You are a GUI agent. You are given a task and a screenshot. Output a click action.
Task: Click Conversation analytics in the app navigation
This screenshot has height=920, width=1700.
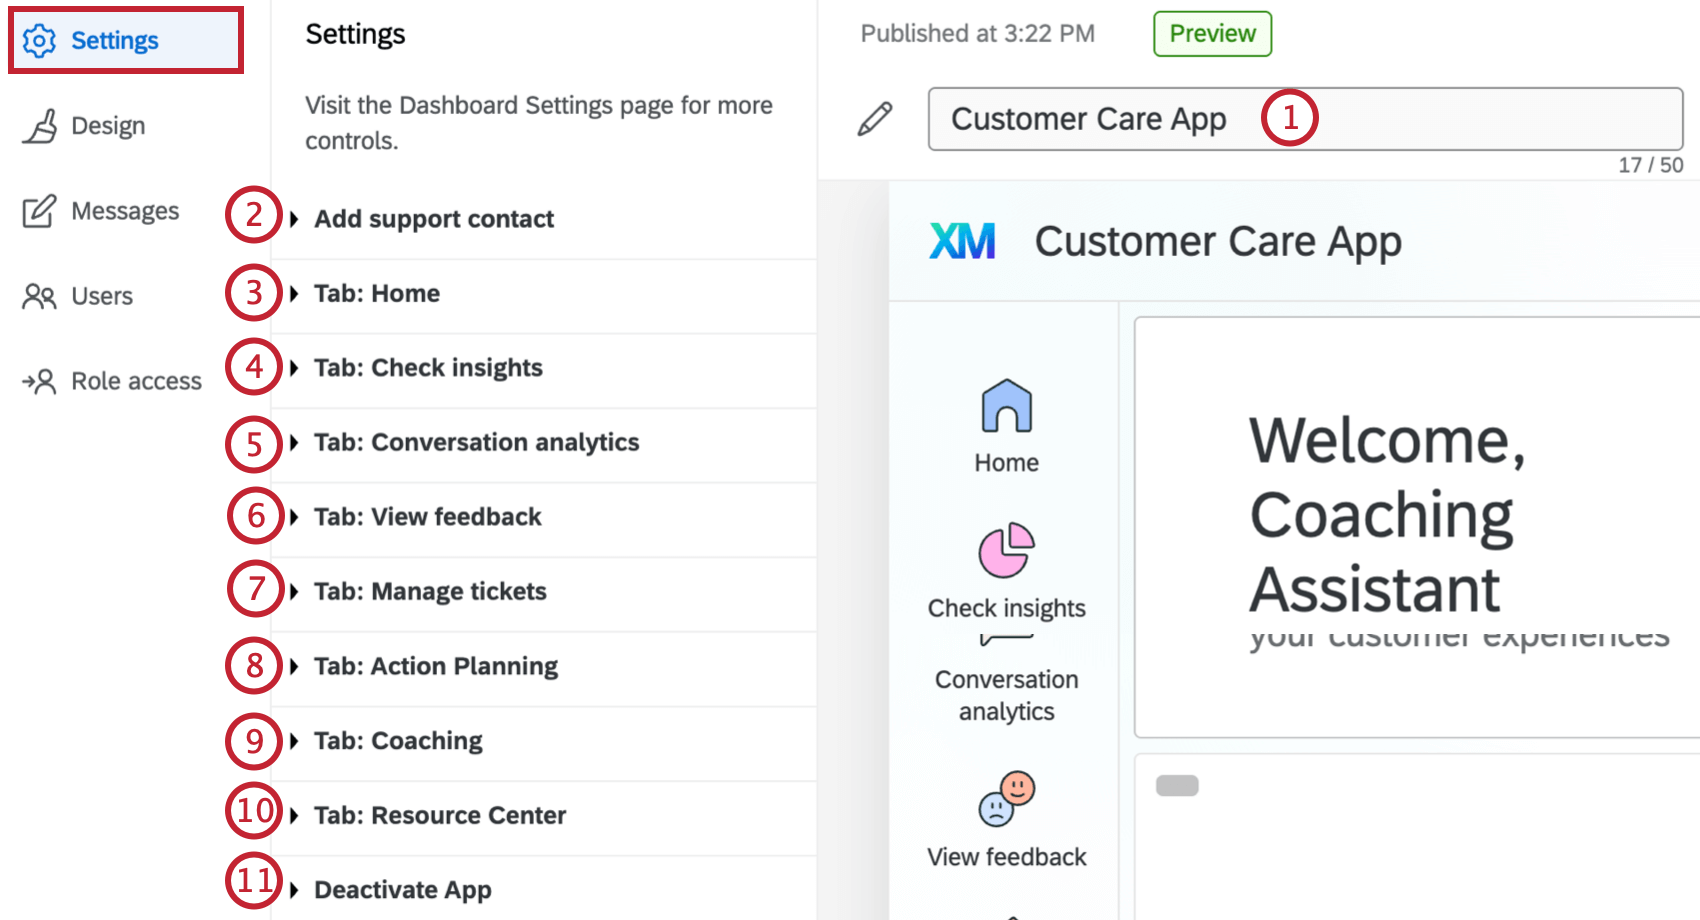(x=1006, y=695)
